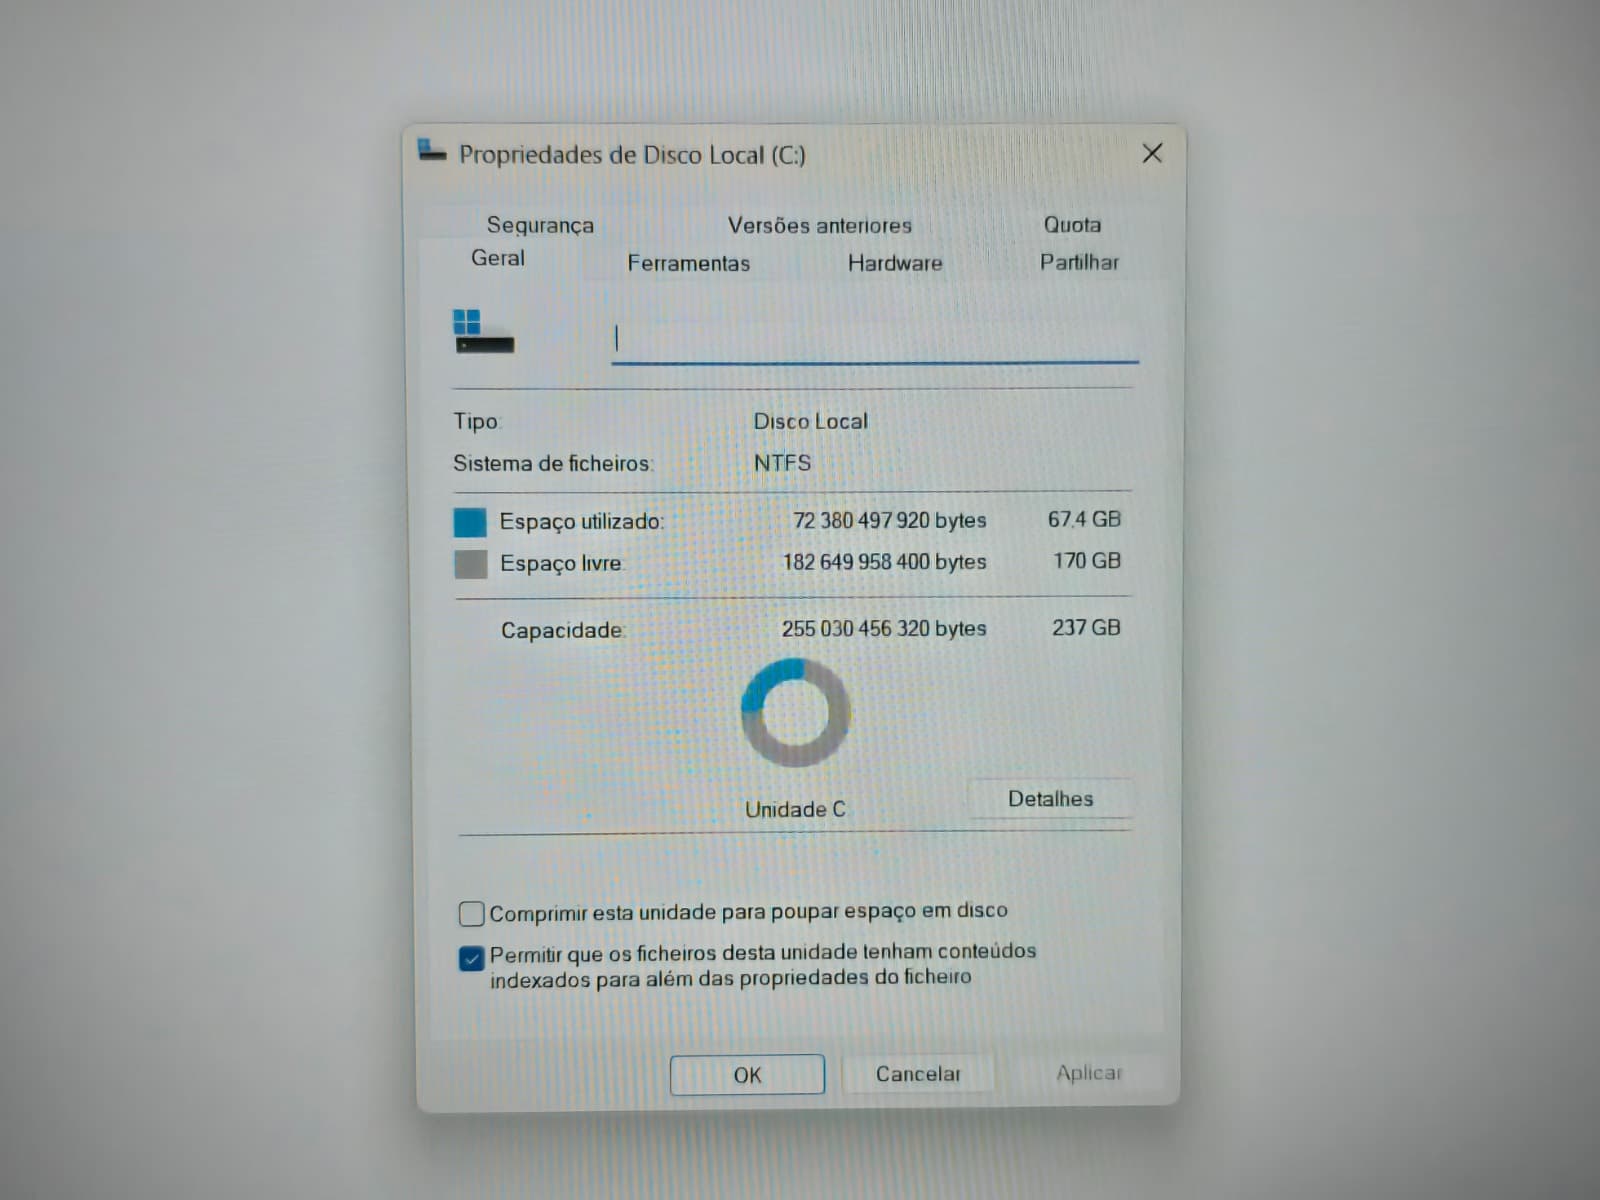This screenshot has width=1600, height=1200.
Task: Click the drive icon in the title bar
Action: pos(432,152)
